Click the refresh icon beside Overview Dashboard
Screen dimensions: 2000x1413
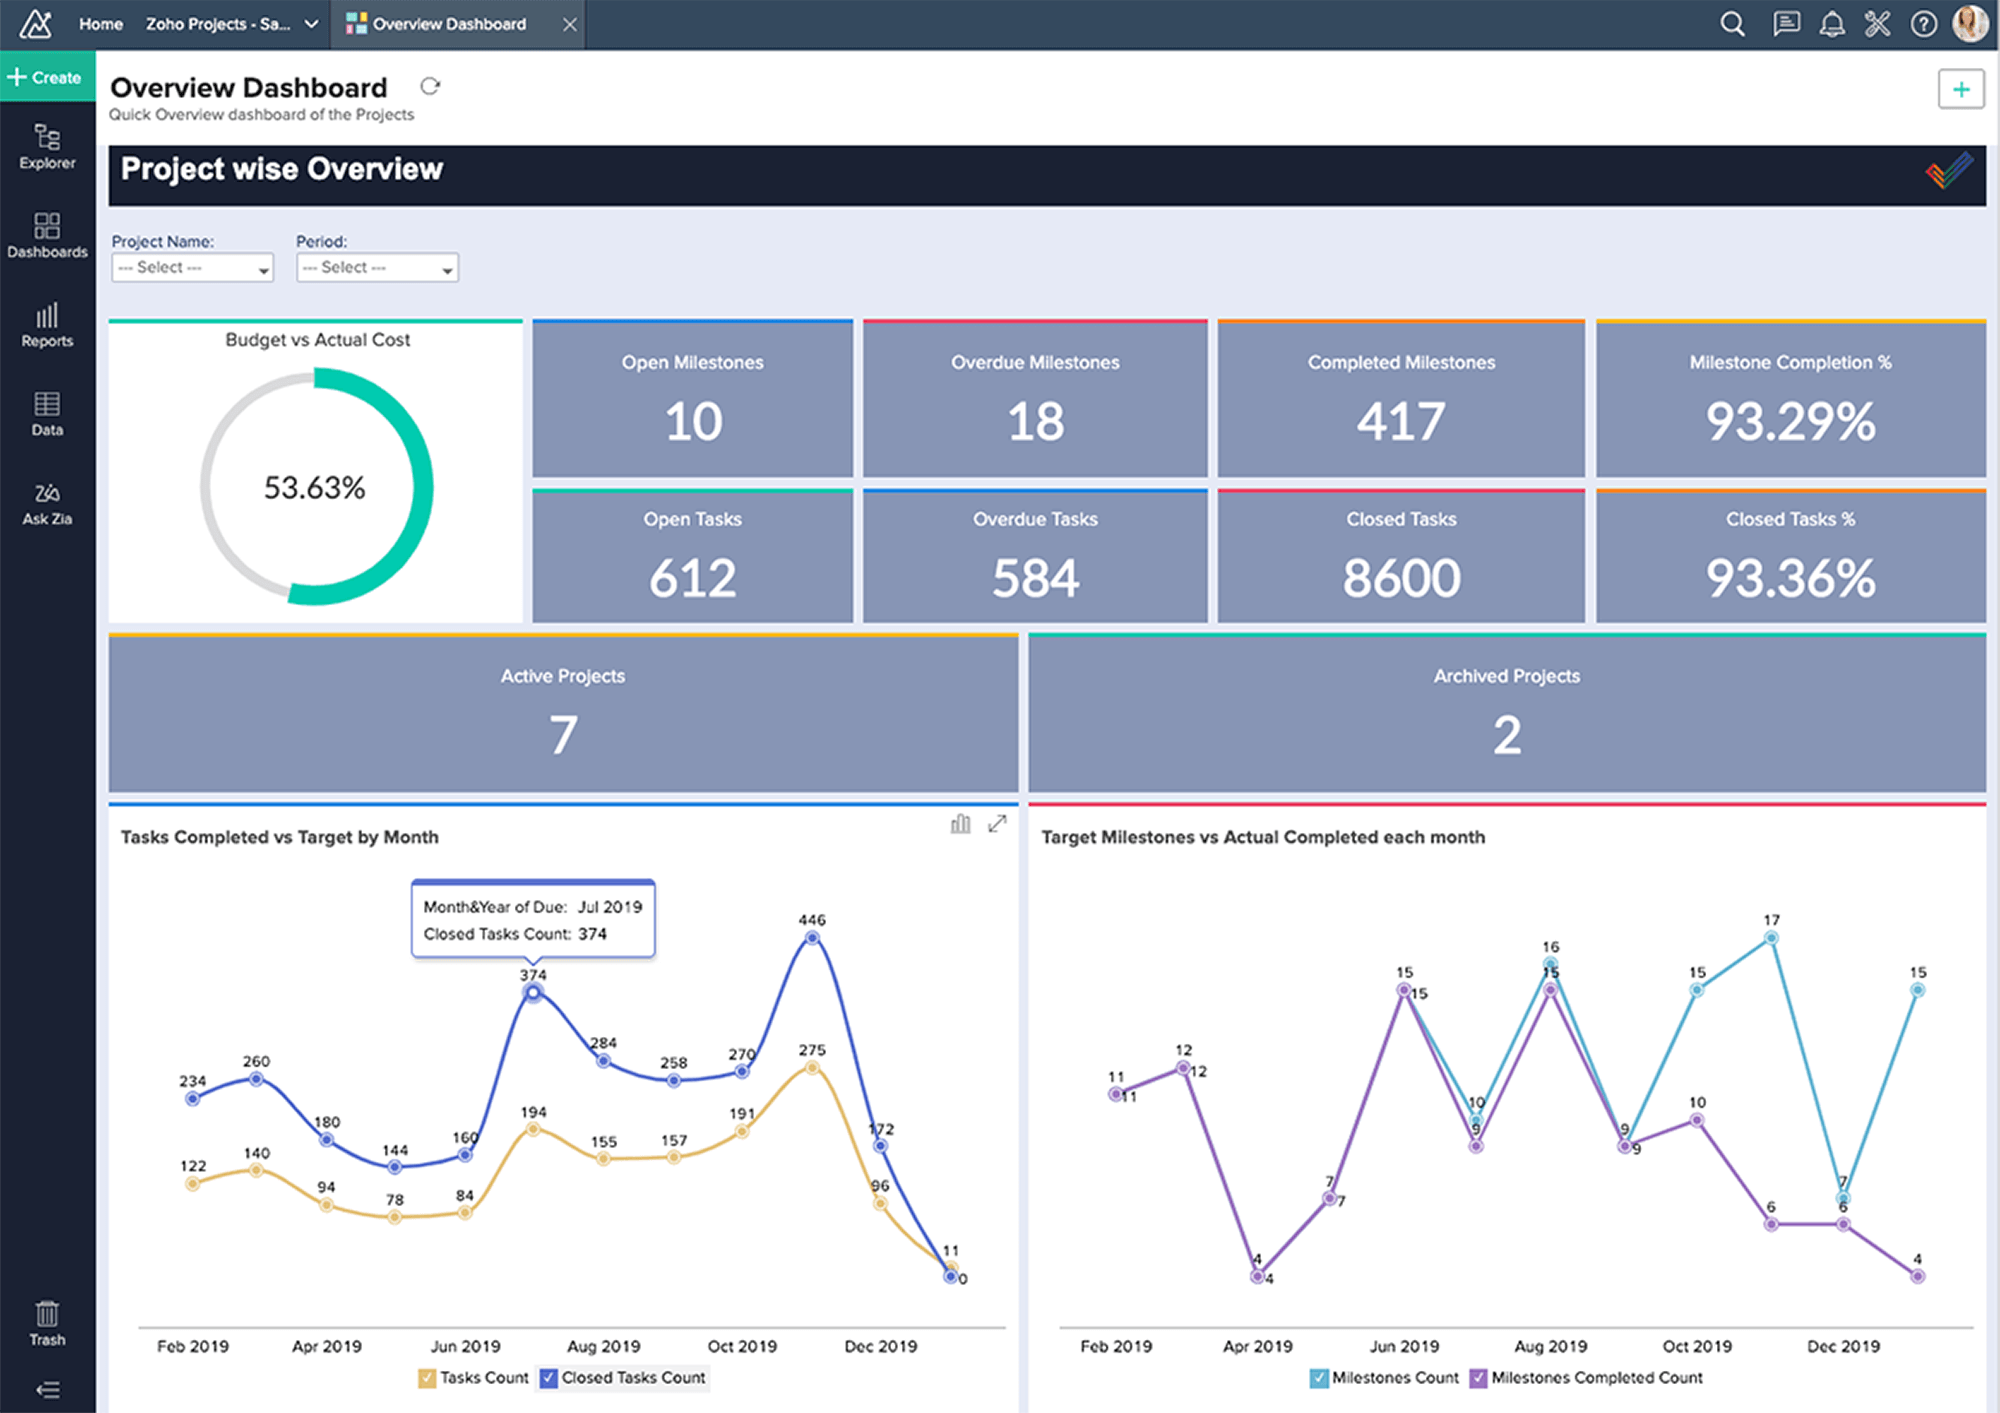coord(430,86)
